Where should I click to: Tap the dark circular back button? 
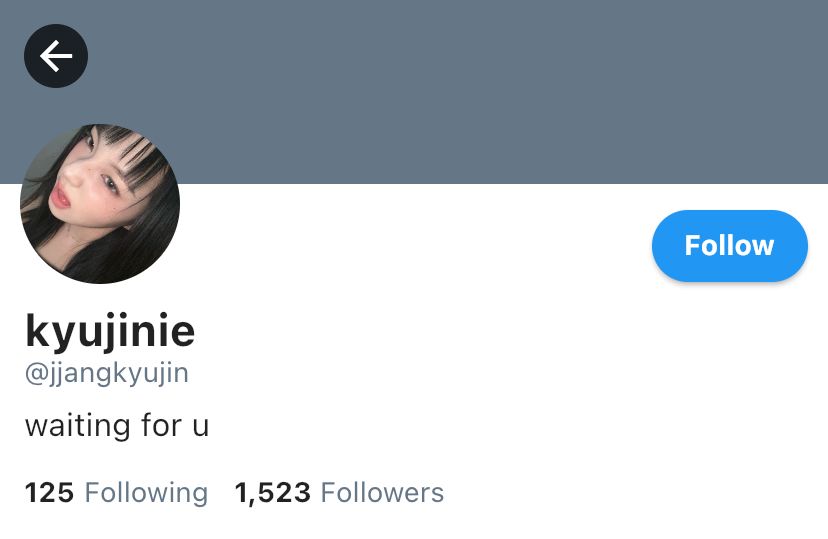tap(55, 56)
